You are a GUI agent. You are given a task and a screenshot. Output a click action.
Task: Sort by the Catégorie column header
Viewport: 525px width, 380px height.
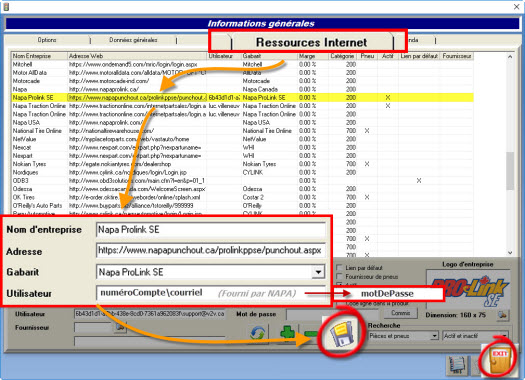(x=342, y=56)
